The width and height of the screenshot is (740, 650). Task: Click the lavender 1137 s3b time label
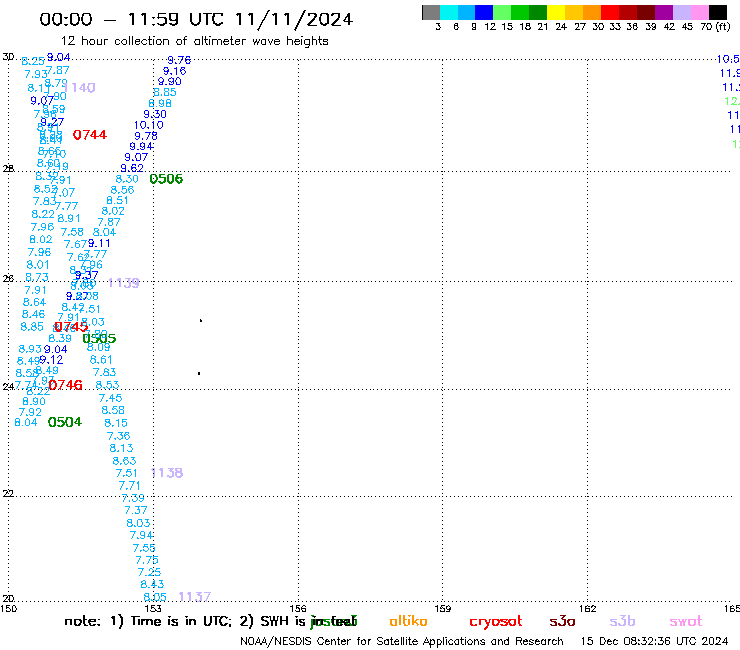(x=194, y=597)
